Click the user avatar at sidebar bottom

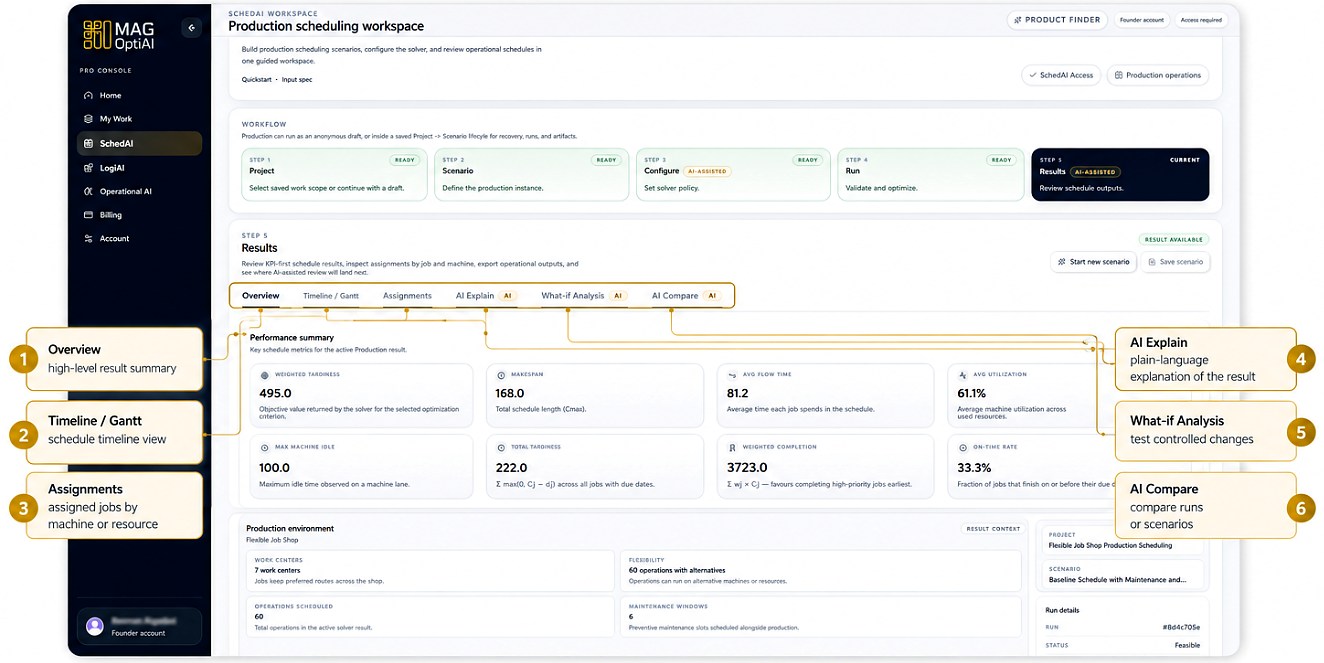pyautogui.click(x=95, y=626)
